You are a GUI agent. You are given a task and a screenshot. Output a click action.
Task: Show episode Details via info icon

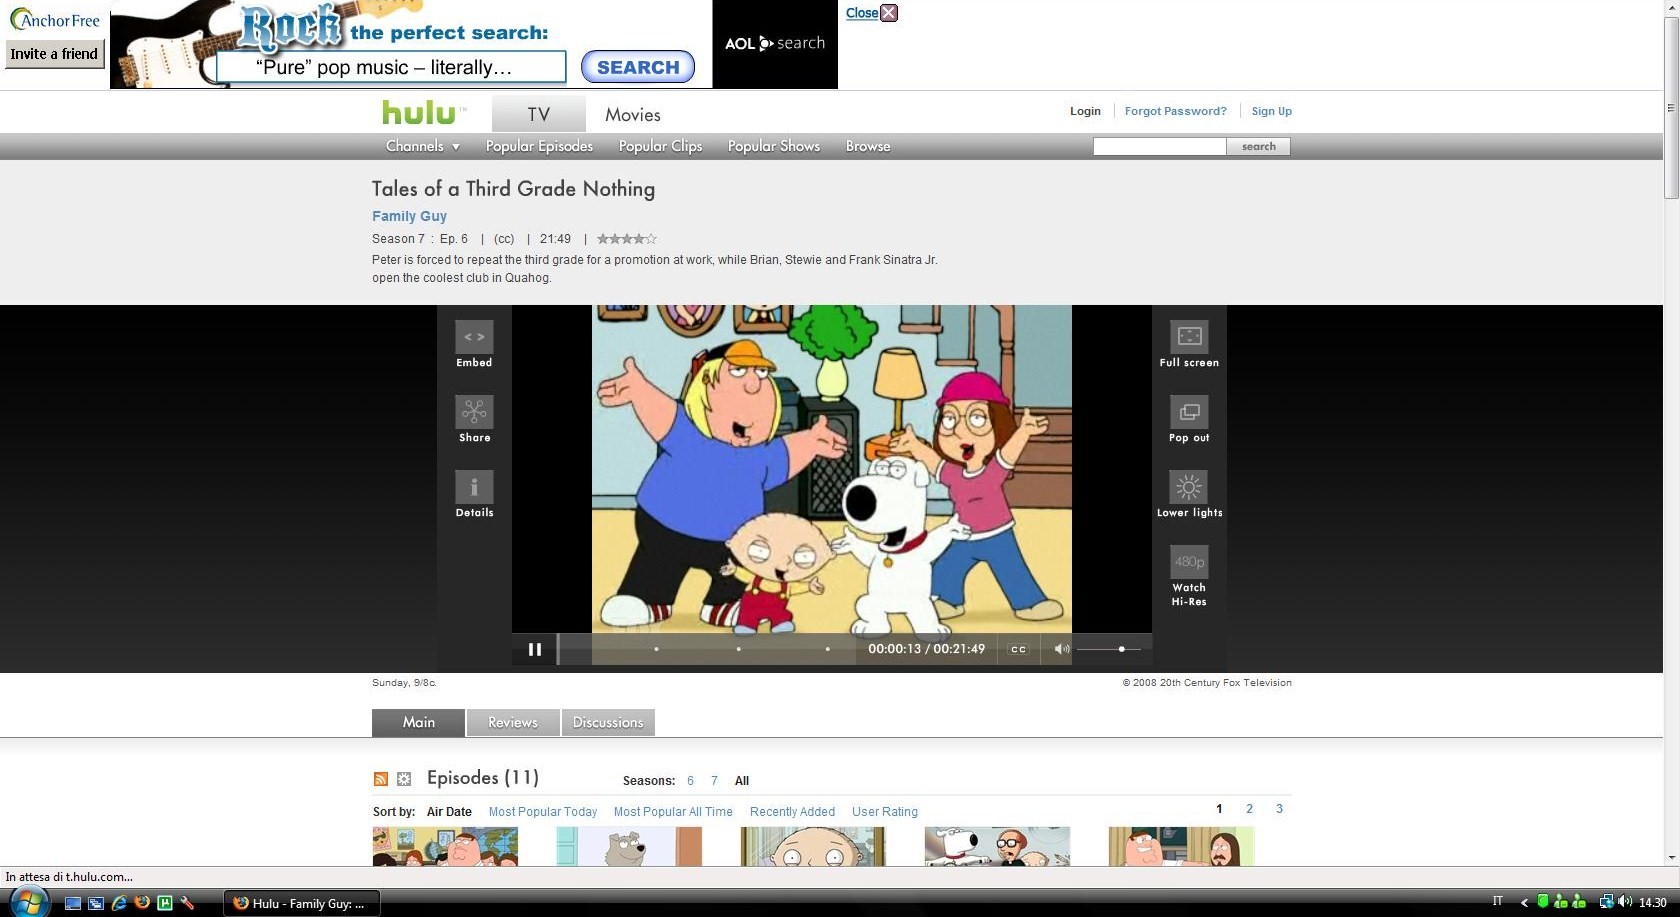coord(474,487)
